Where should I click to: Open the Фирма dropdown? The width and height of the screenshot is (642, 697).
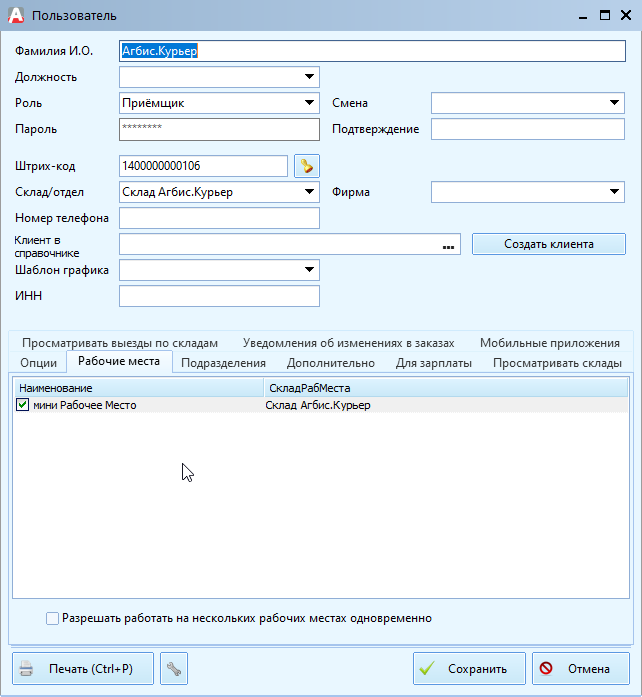coord(614,192)
